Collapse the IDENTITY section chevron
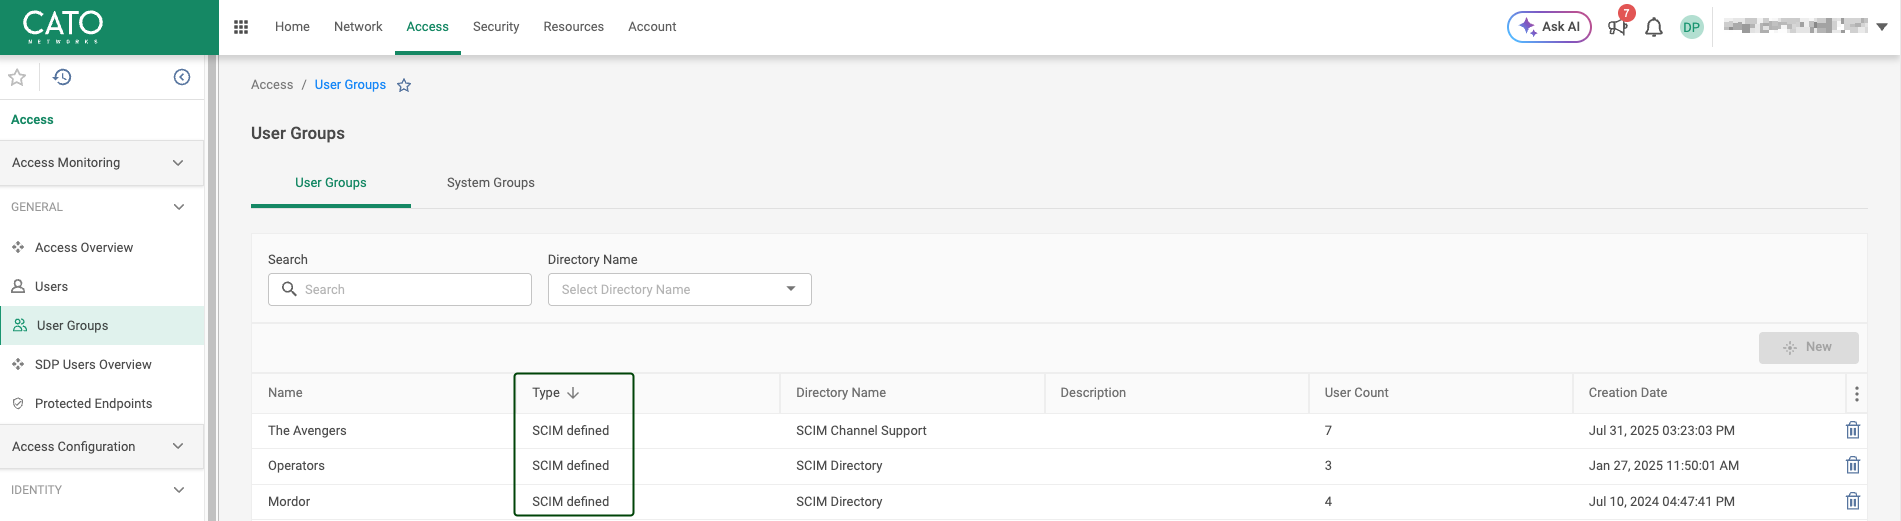Screen dimensions: 1901x521 pos(179,490)
